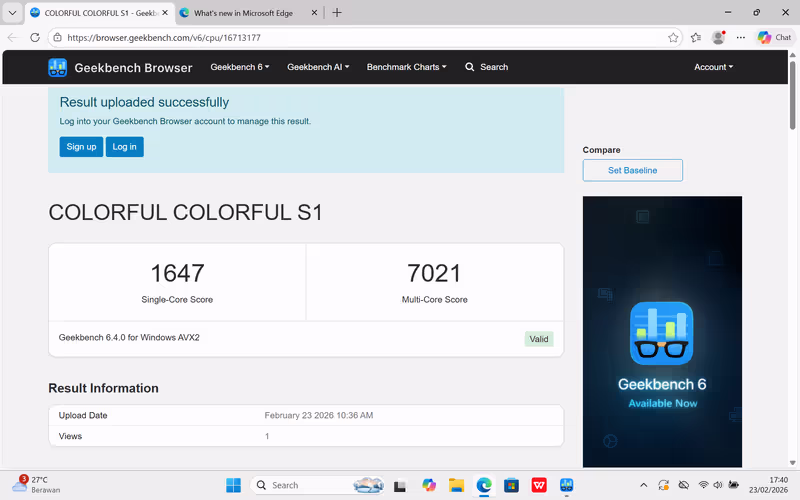The image size is (800, 500).
Task: Click the browser address bar URL
Action: point(164,37)
